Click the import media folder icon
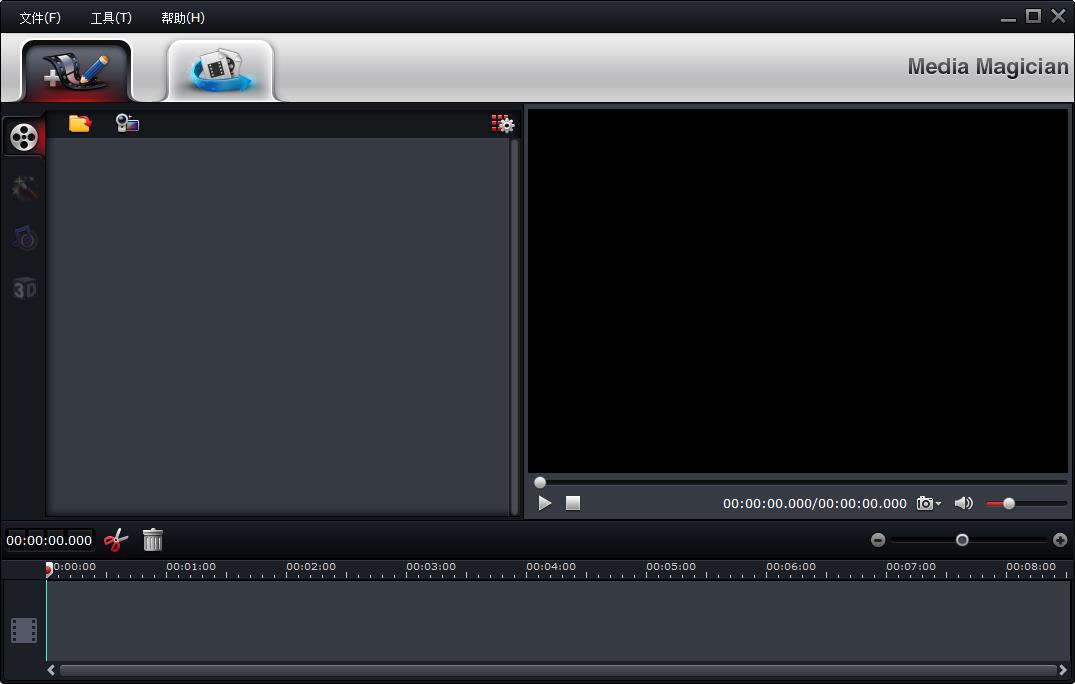This screenshot has height=684, width=1075. [79, 123]
